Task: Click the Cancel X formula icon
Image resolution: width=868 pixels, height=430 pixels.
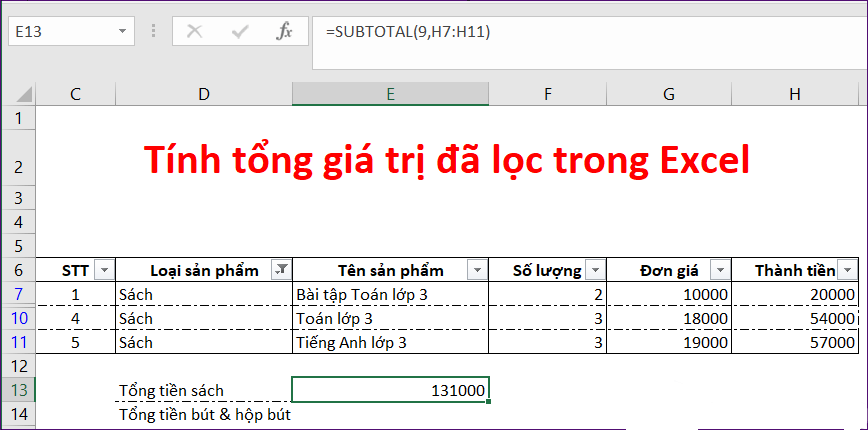Action: [194, 31]
